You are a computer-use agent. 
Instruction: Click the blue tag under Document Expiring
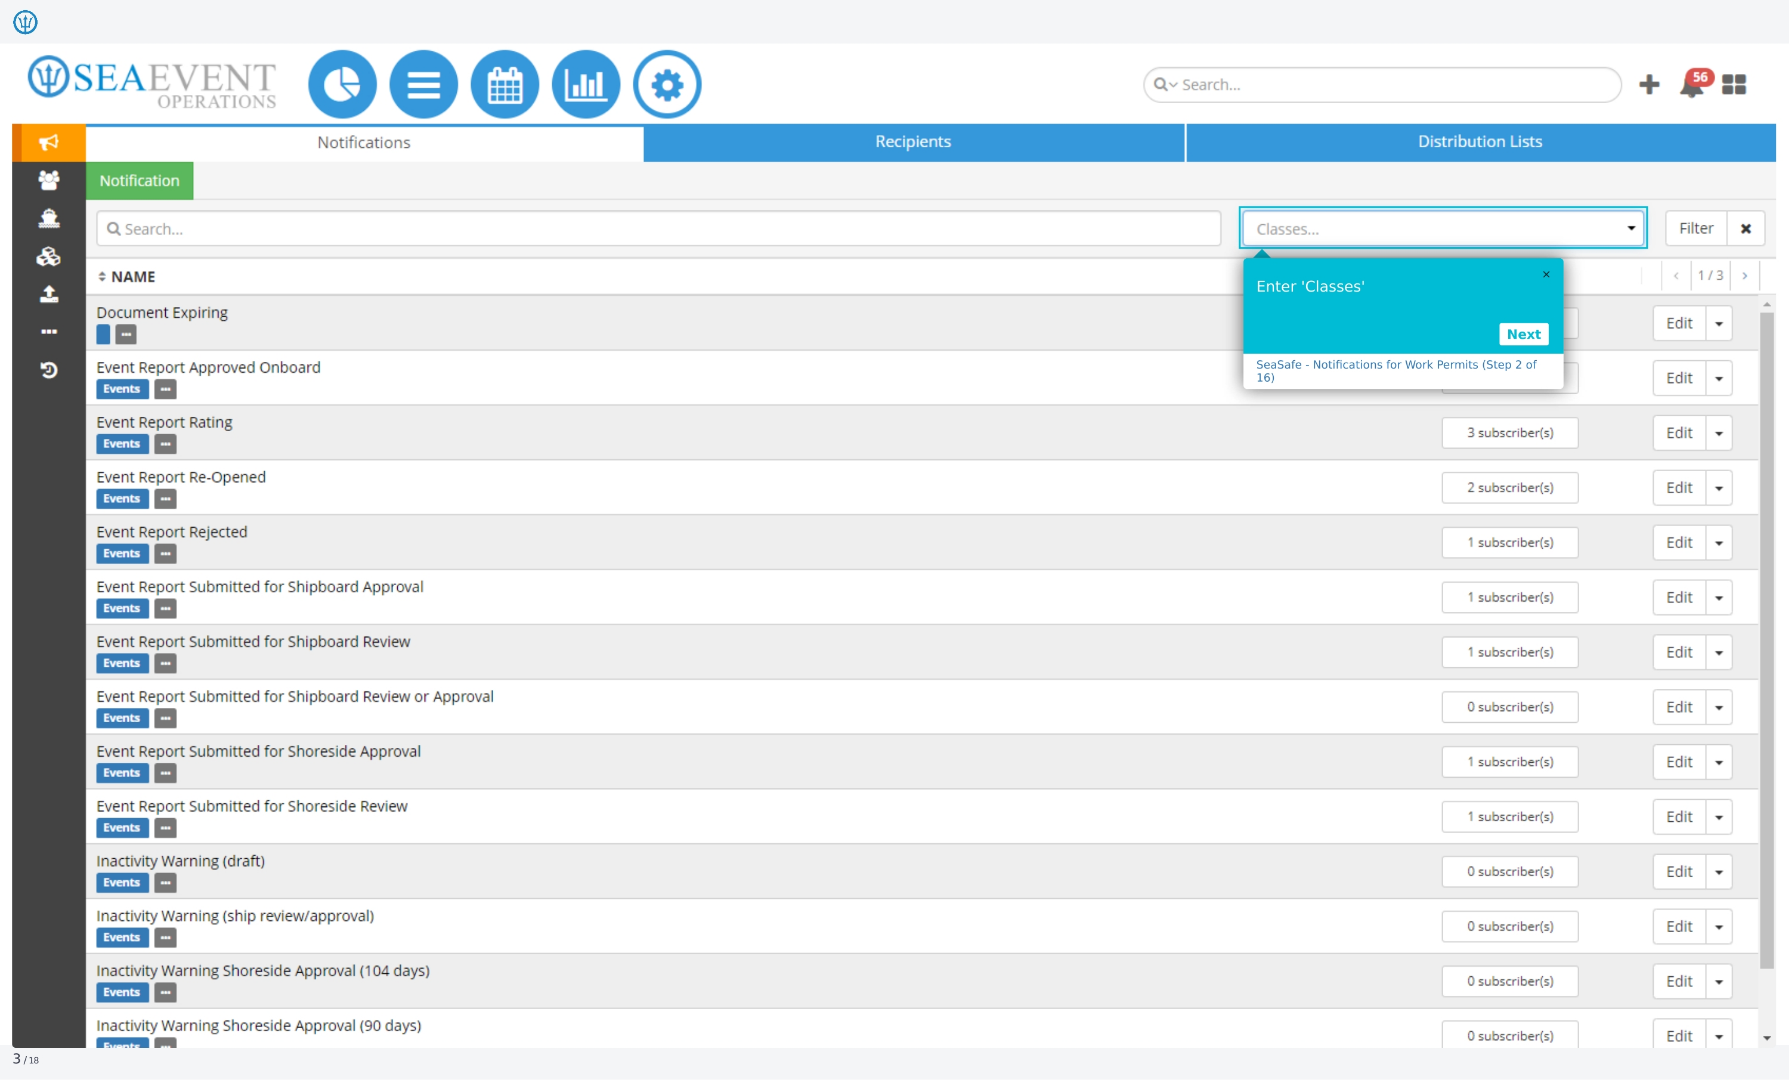click(x=104, y=335)
